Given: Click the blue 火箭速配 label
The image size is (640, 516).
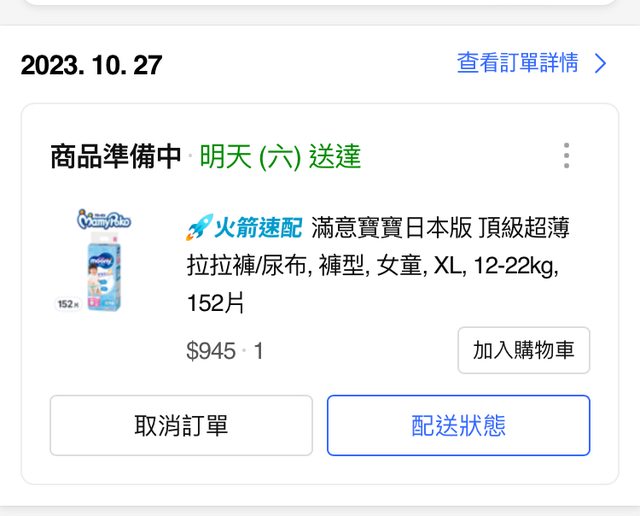Looking at the screenshot, I should tap(257, 228).
